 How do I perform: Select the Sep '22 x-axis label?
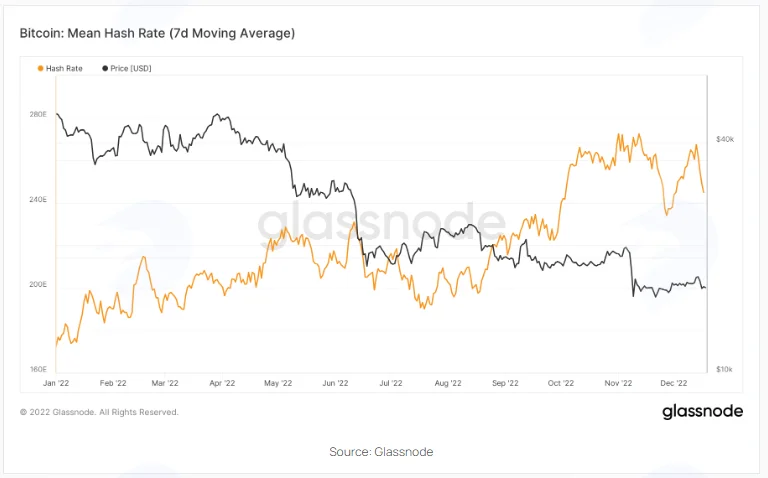coord(505,383)
